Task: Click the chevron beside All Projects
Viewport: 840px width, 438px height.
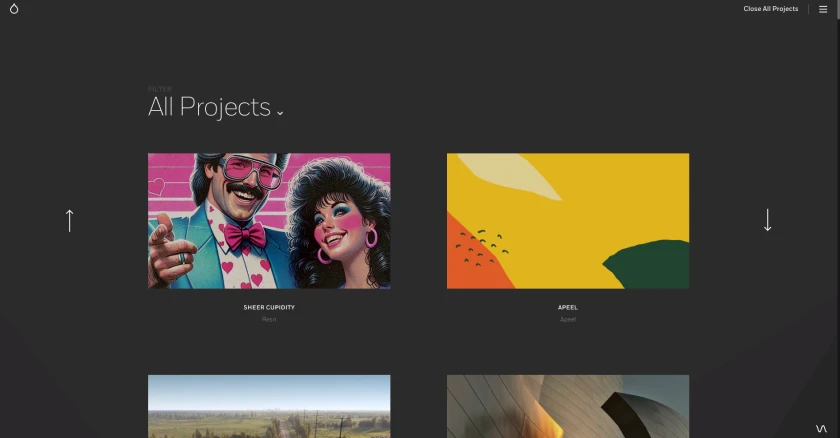Action: coord(280,113)
